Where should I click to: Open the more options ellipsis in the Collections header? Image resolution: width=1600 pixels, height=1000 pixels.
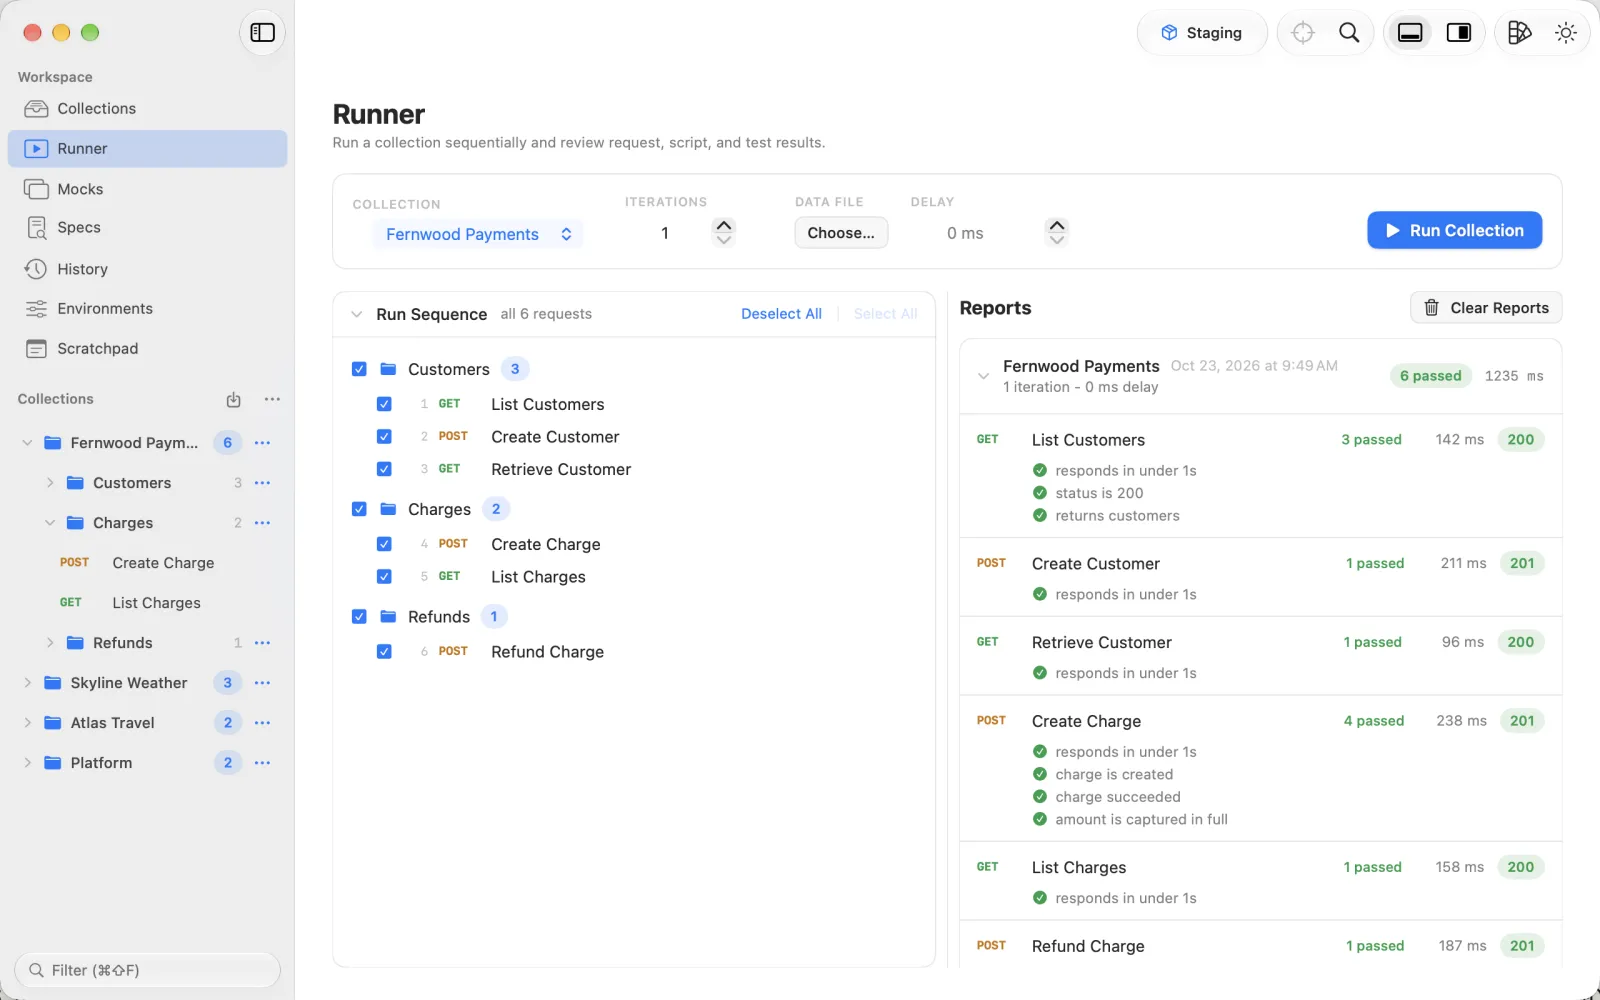(x=272, y=399)
